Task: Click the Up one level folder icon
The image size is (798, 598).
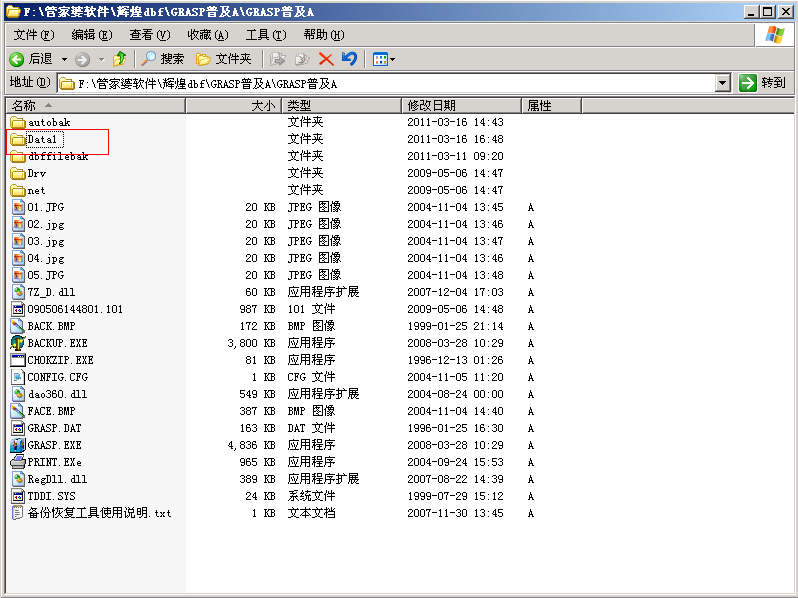Action: [x=120, y=59]
